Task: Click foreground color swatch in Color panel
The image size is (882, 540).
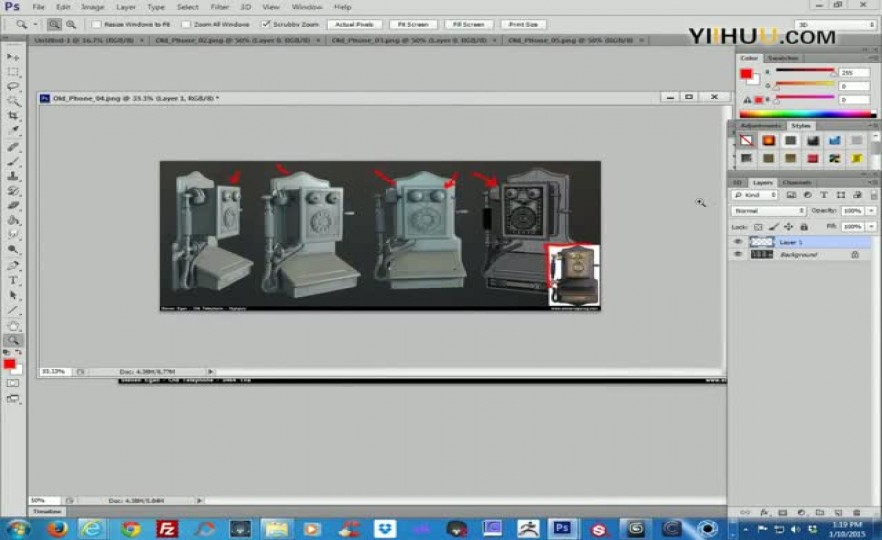Action: tap(746, 74)
